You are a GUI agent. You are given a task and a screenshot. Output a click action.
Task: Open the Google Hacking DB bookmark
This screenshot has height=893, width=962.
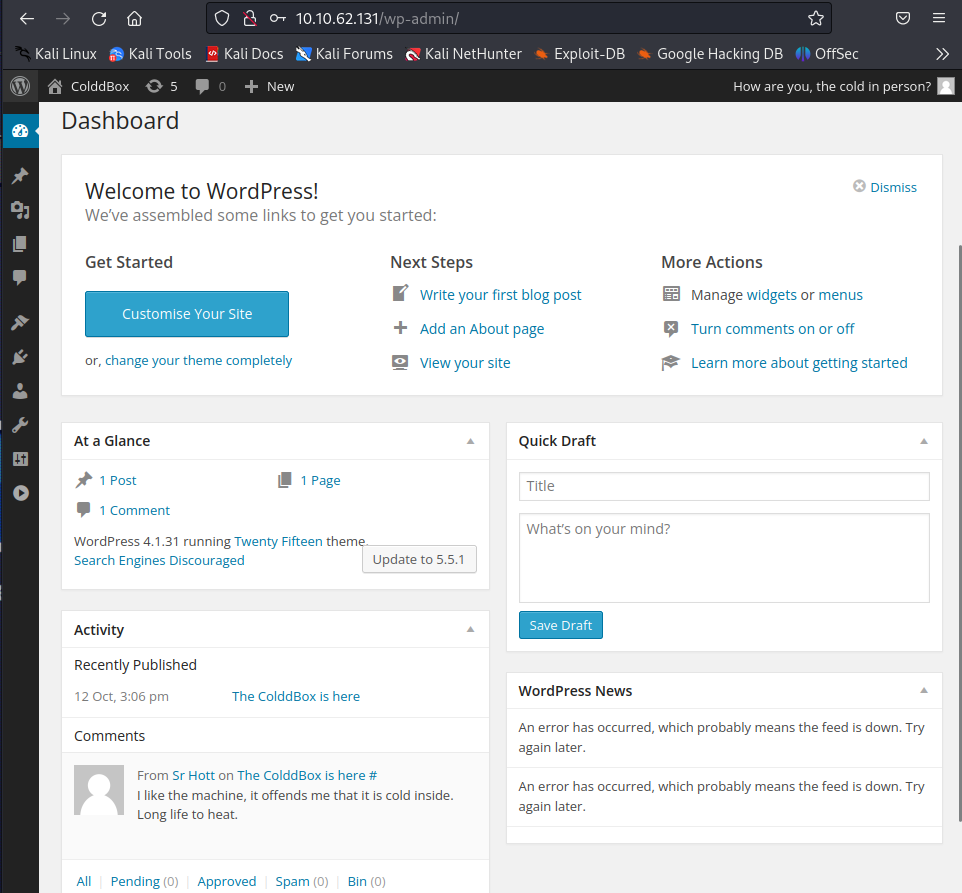pos(710,54)
